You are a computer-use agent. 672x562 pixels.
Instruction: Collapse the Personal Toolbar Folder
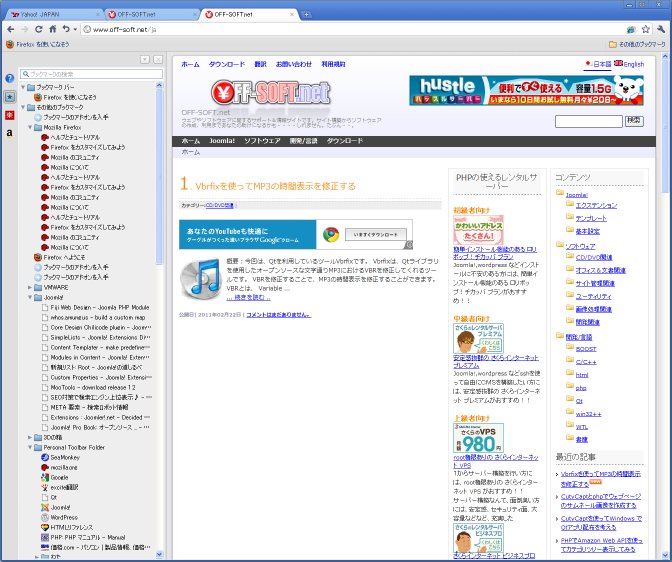pos(31,447)
